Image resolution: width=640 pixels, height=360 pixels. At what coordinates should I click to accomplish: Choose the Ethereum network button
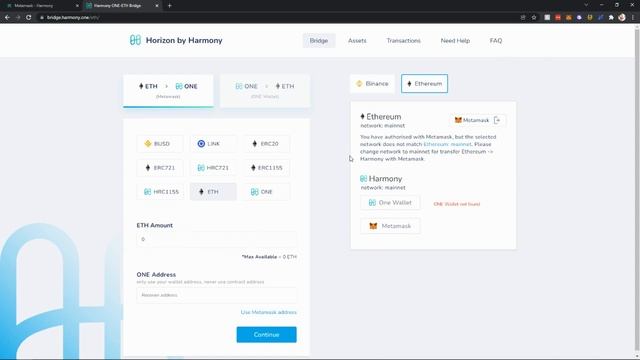tap(424, 84)
